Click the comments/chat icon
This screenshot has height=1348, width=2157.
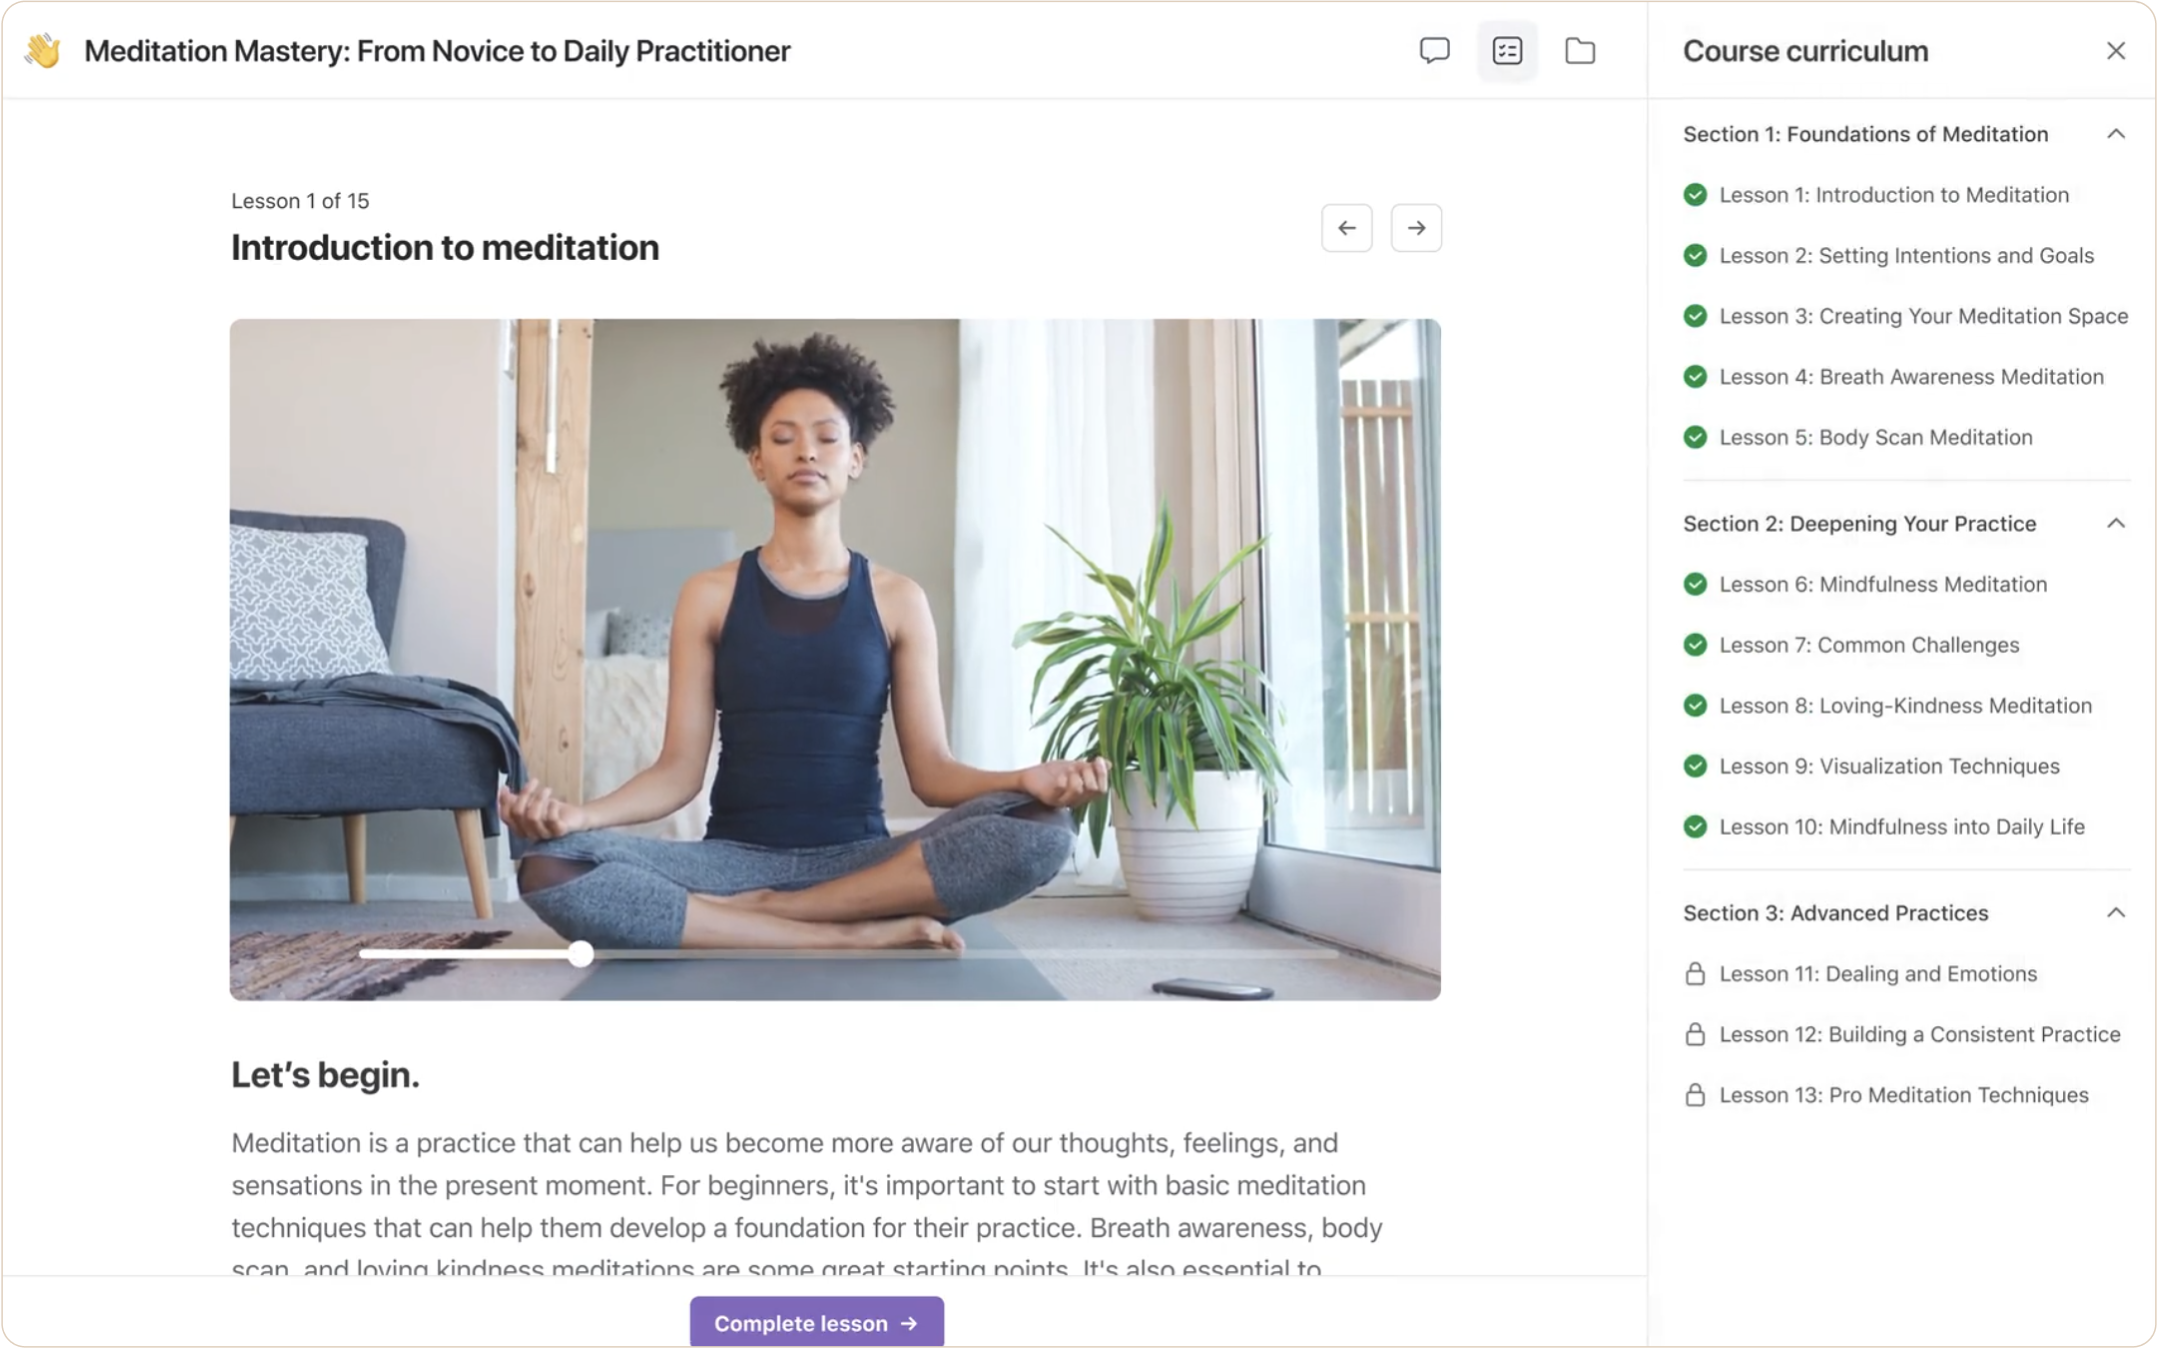click(x=1432, y=50)
